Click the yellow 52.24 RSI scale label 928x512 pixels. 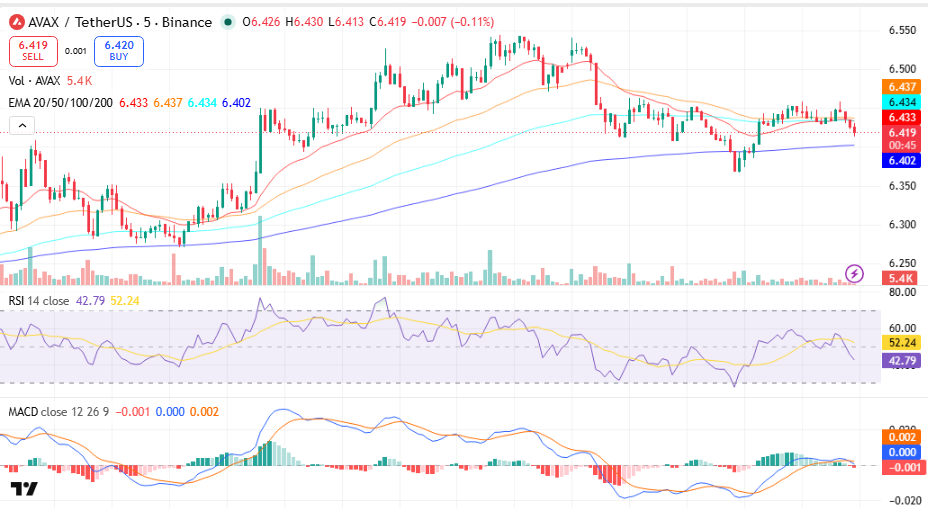click(x=901, y=343)
